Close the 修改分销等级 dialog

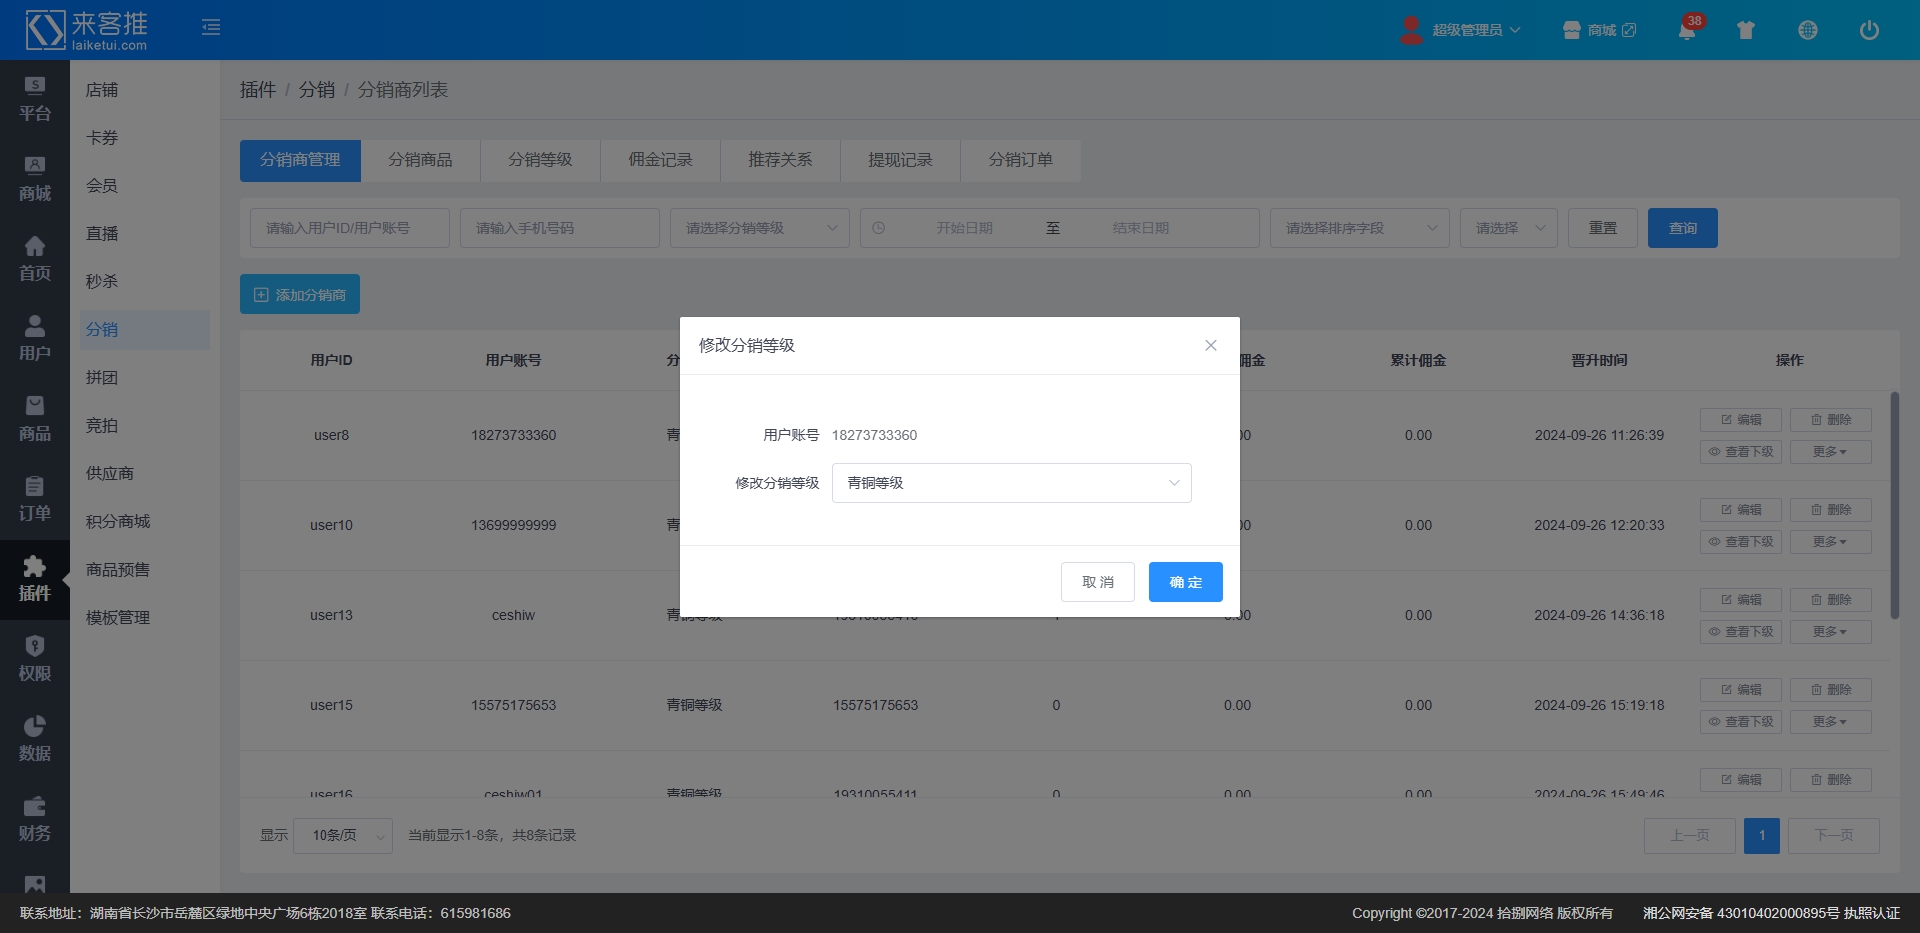pyautogui.click(x=1210, y=345)
